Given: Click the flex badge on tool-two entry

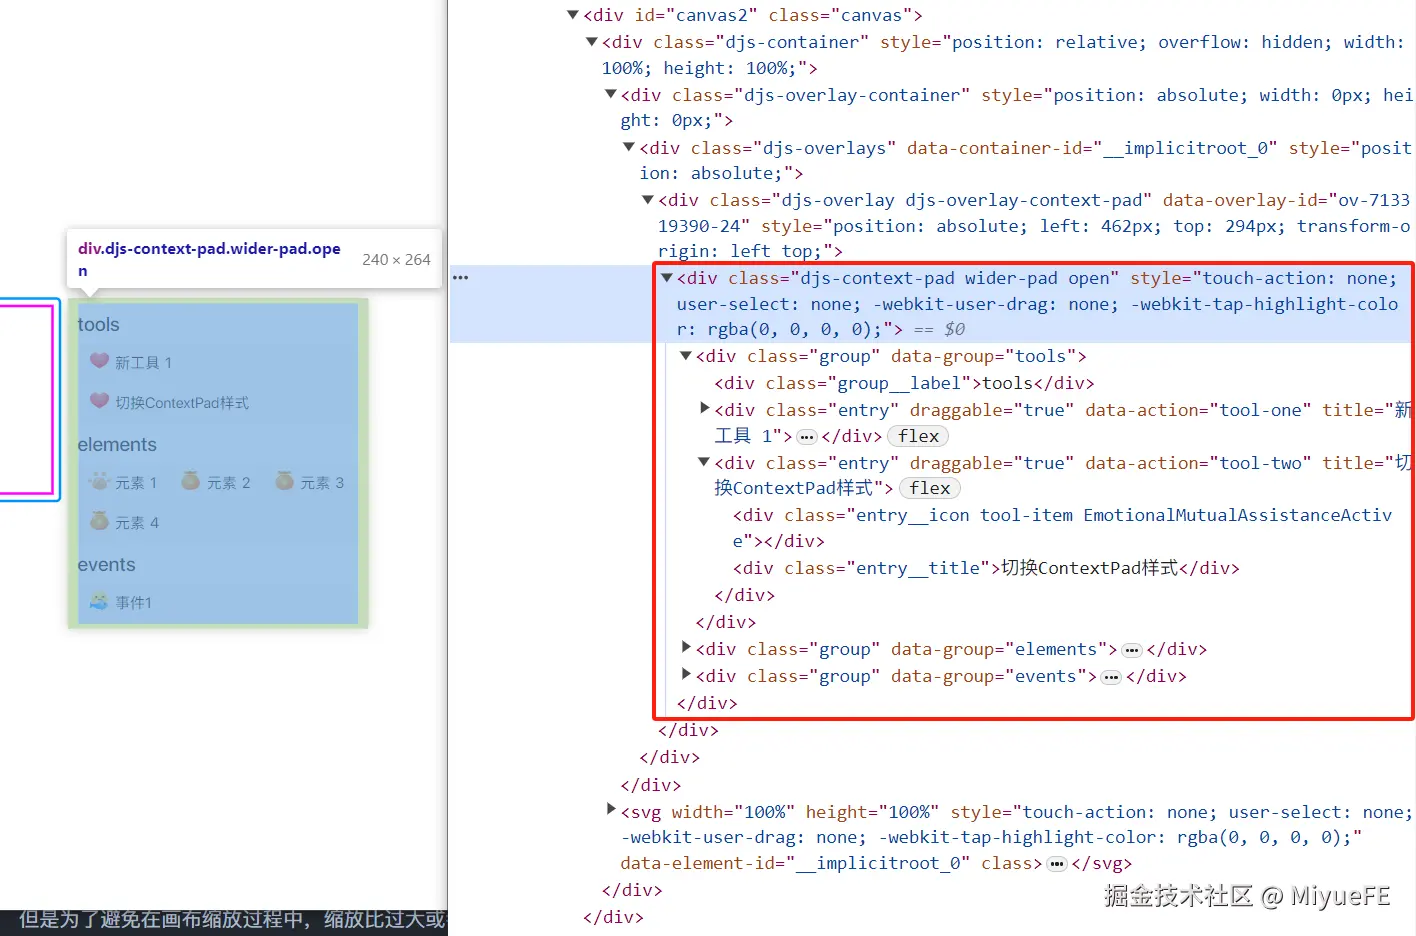Looking at the screenshot, I should coord(930,488).
